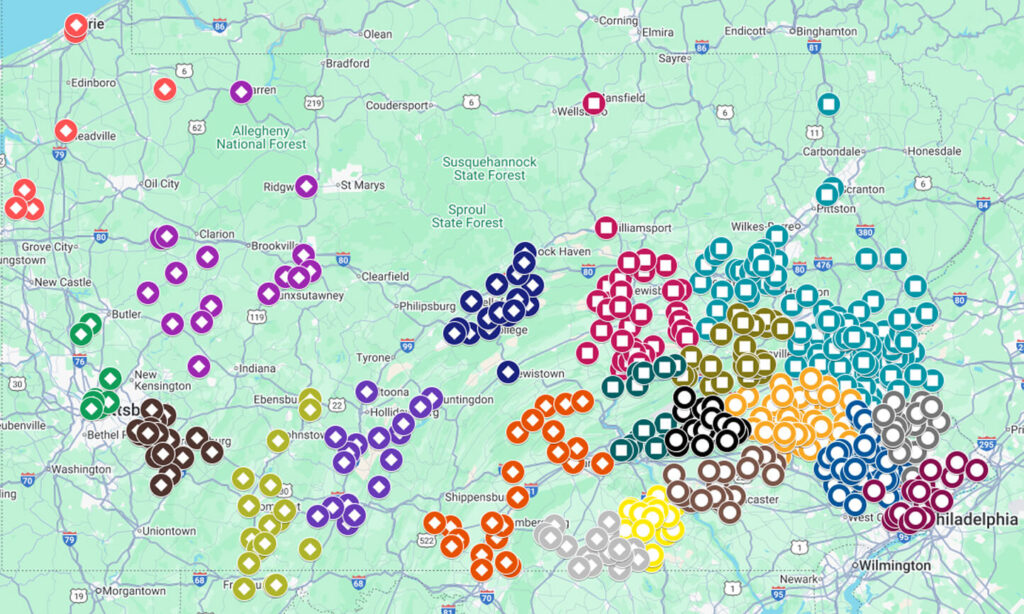Click the Wilmington city label
This screenshot has width=1024, height=614.
coord(893,565)
